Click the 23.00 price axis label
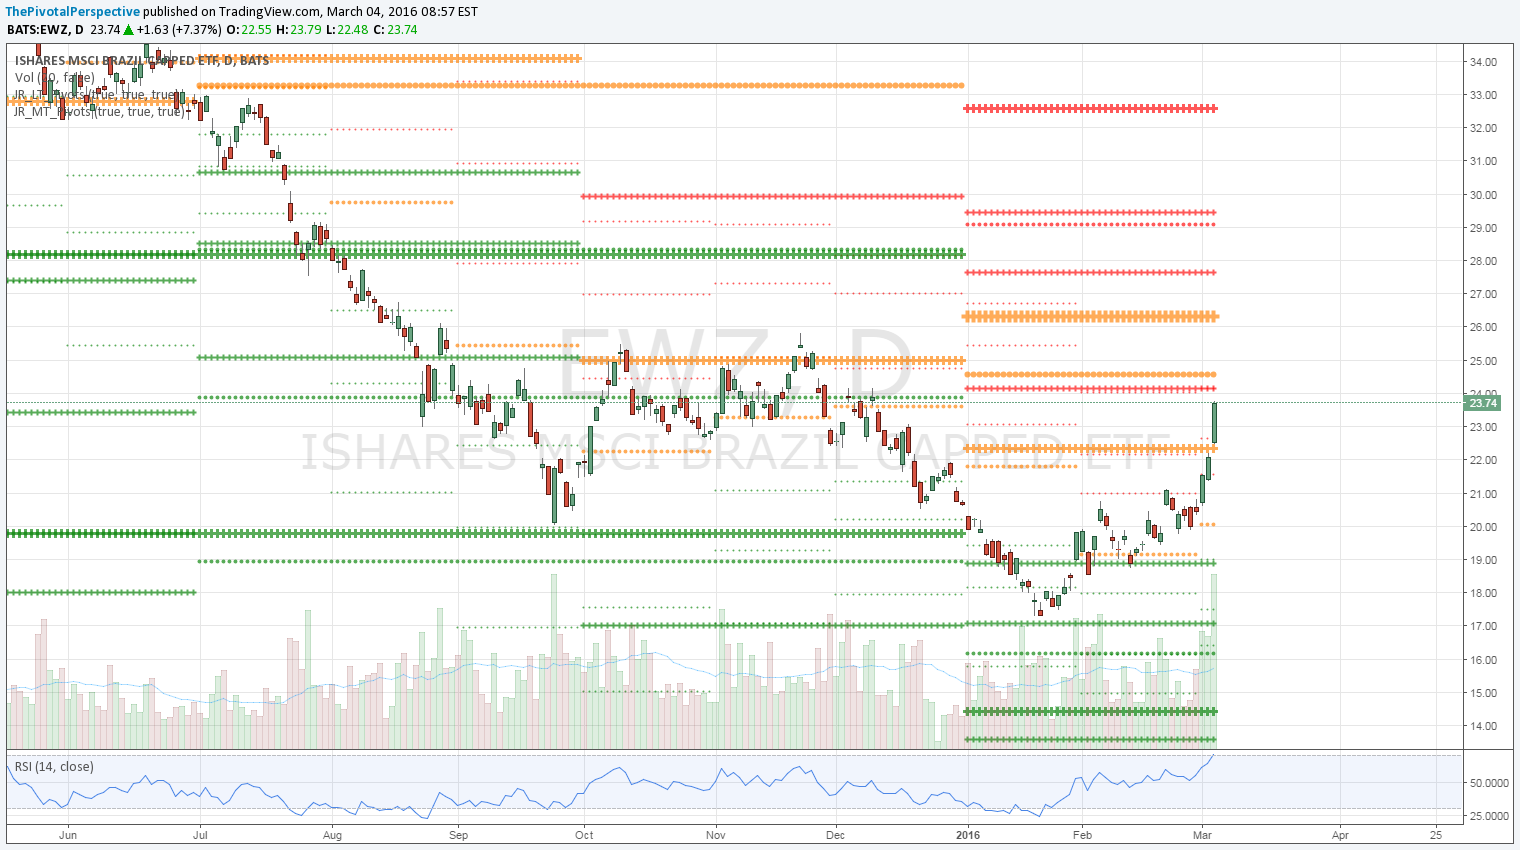This screenshot has width=1520, height=850. [1483, 427]
